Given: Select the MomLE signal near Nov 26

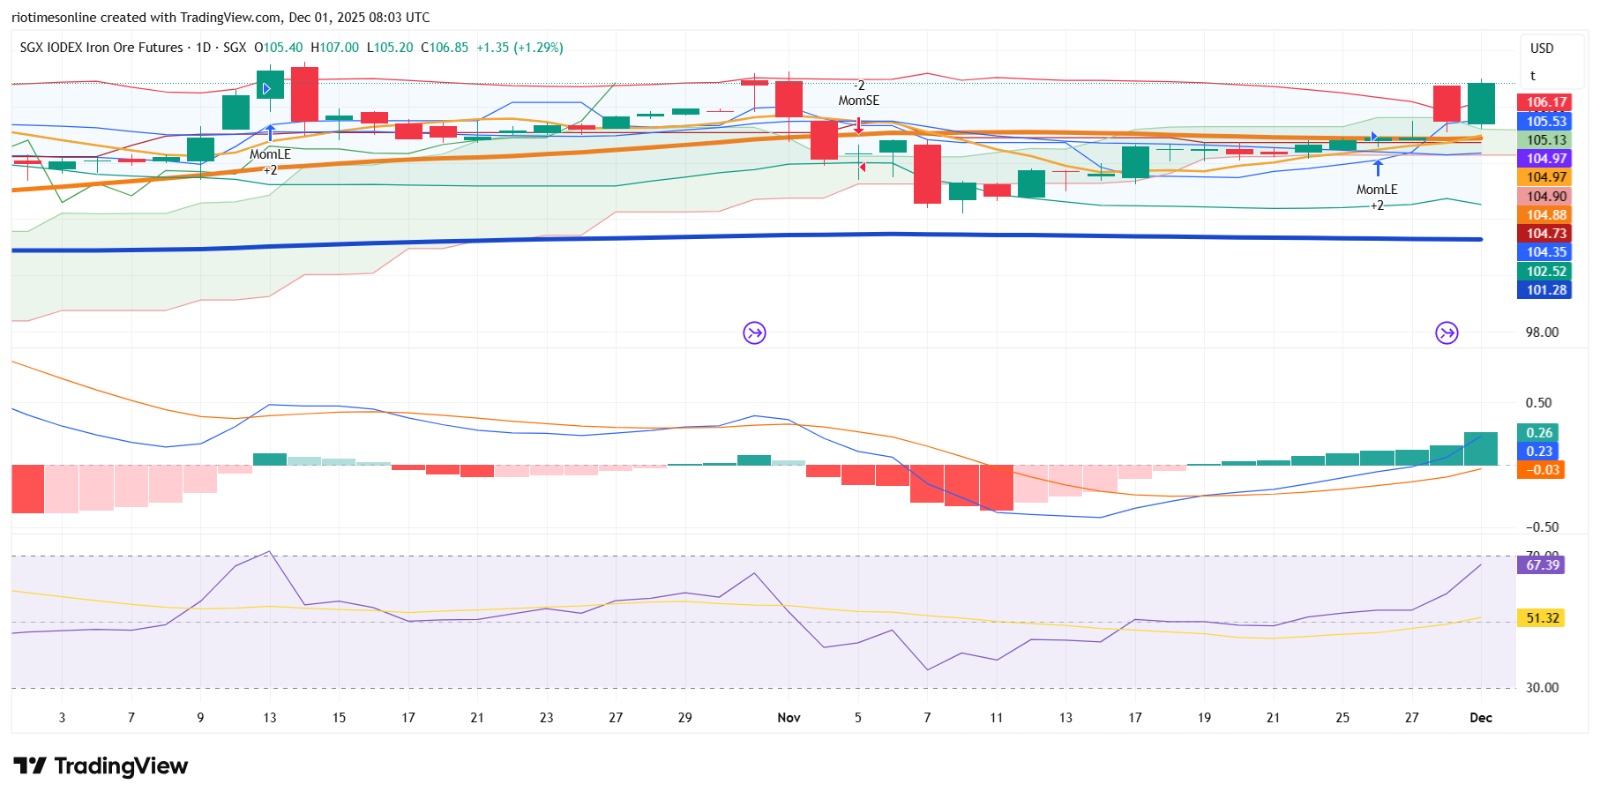Looking at the screenshot, I should coord(1377,189).
